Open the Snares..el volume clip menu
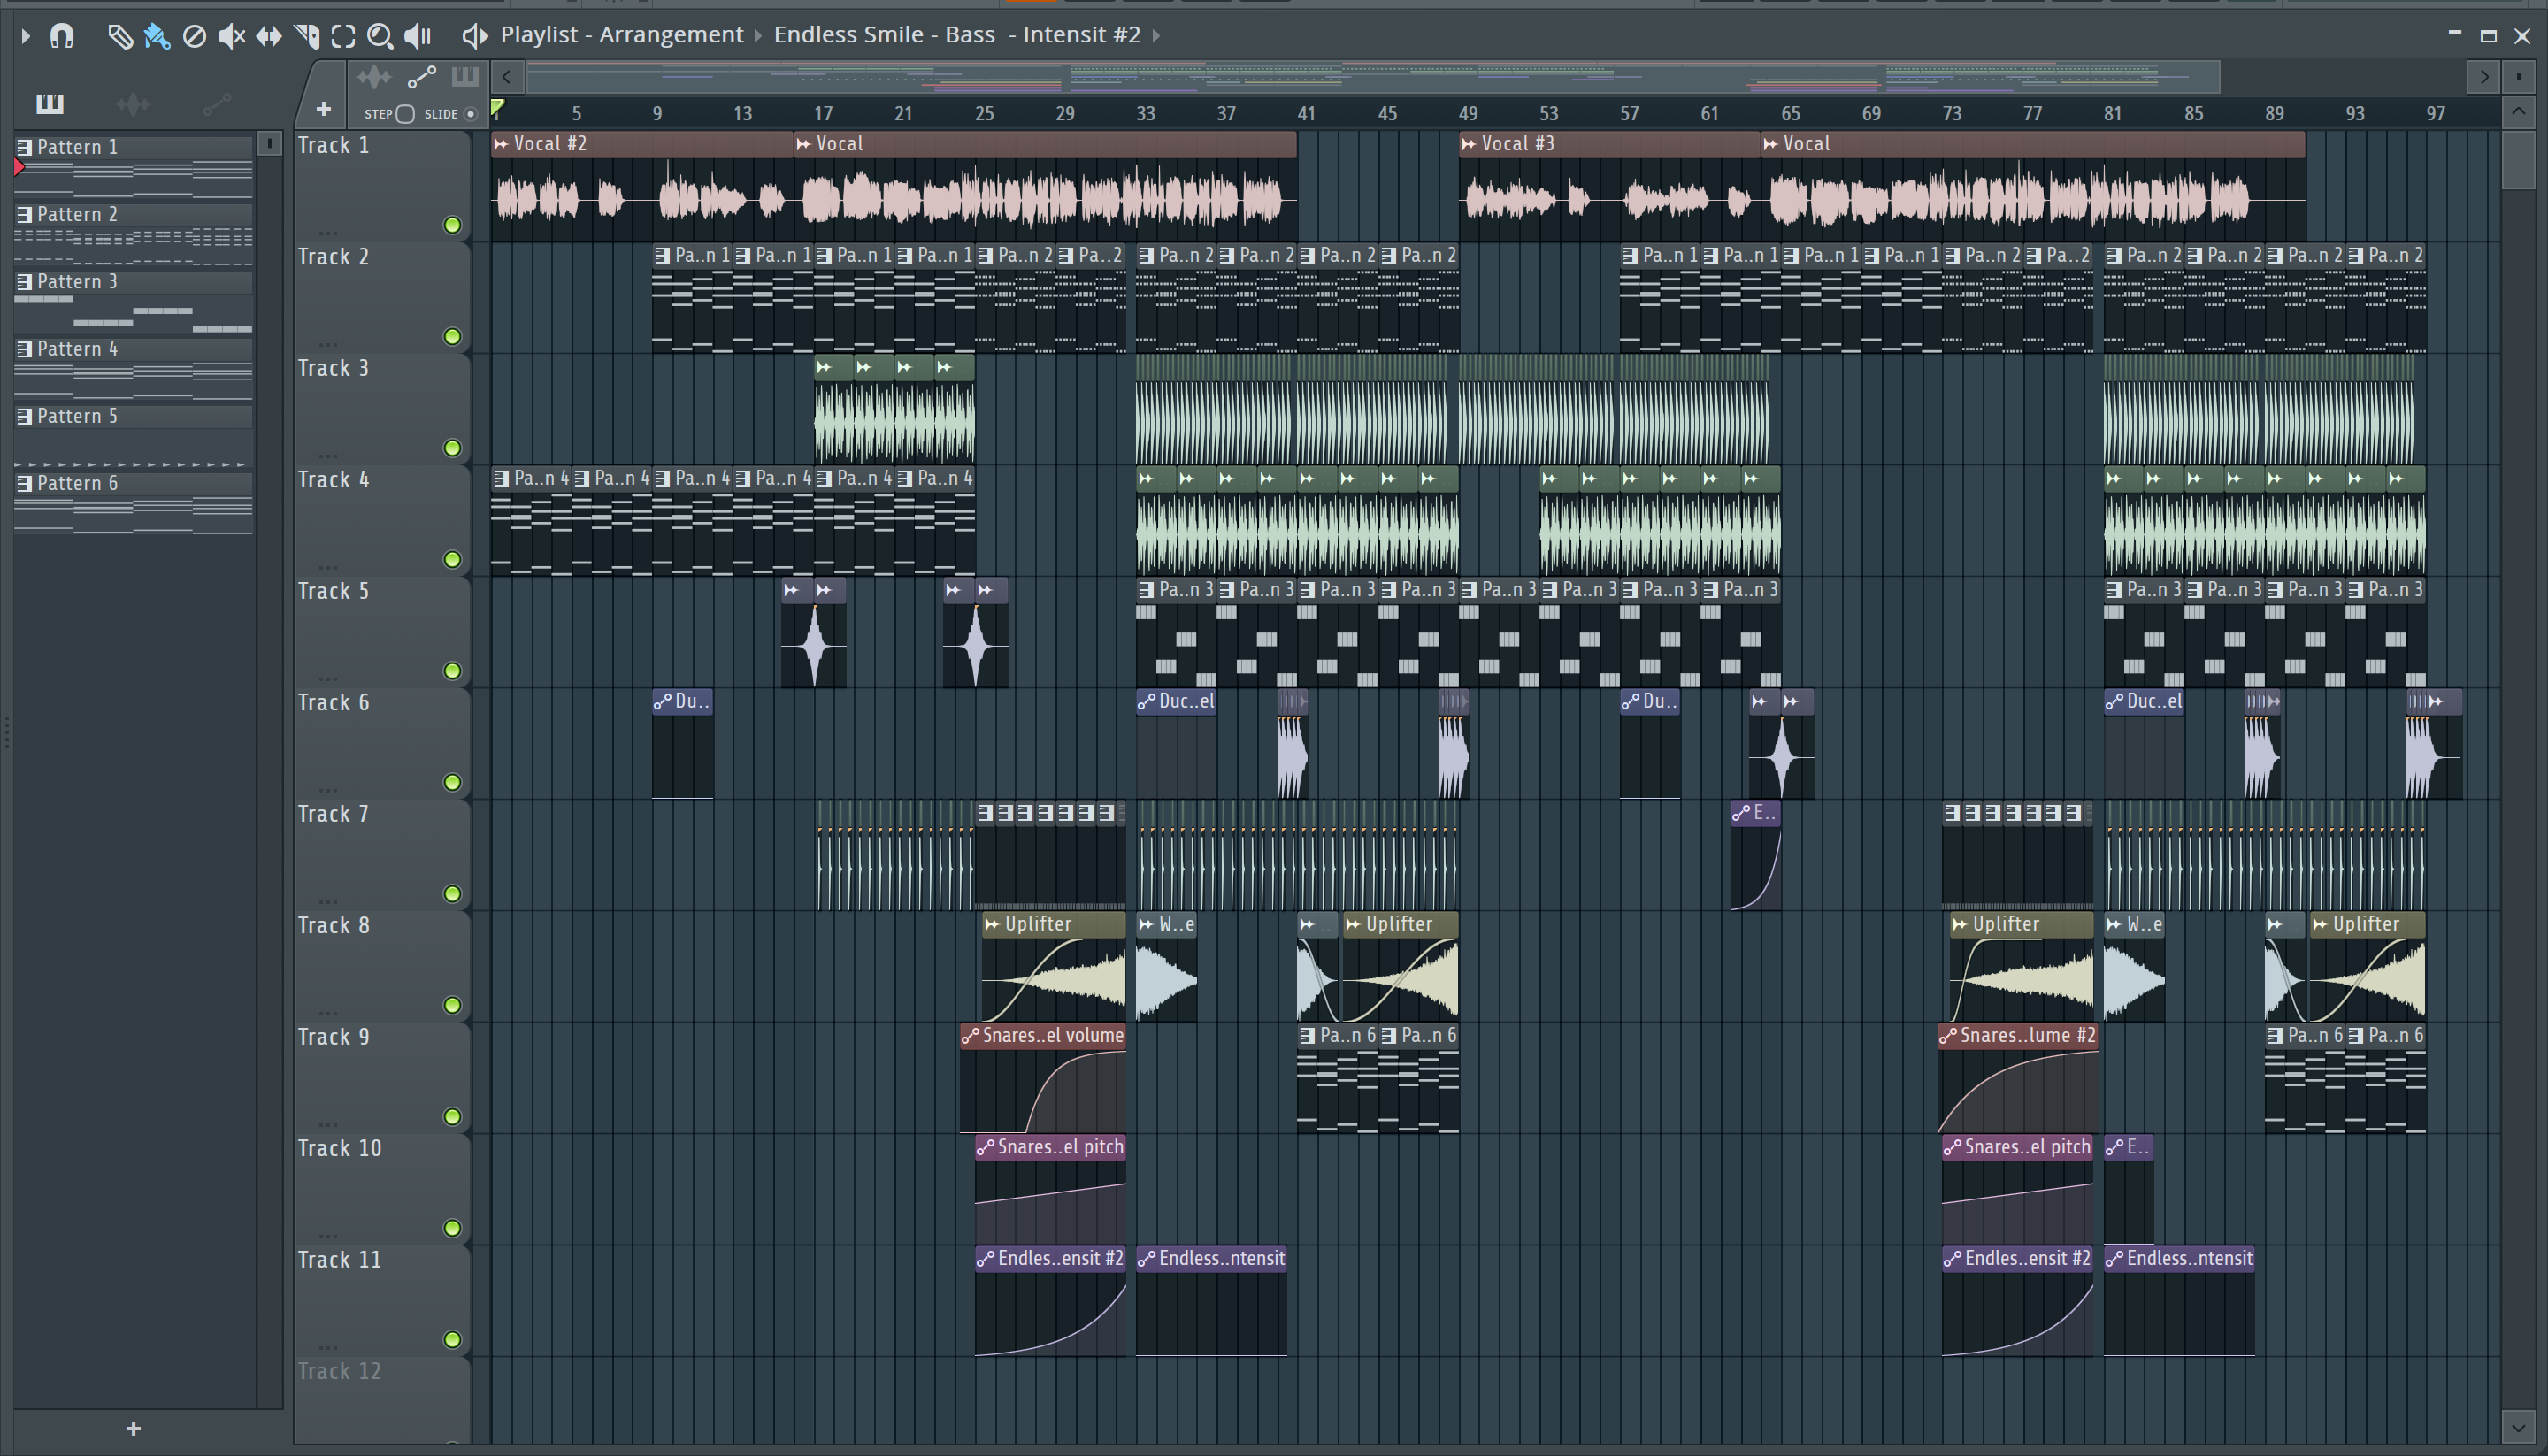The image size is (2548, 1456). click(970, 1036)
